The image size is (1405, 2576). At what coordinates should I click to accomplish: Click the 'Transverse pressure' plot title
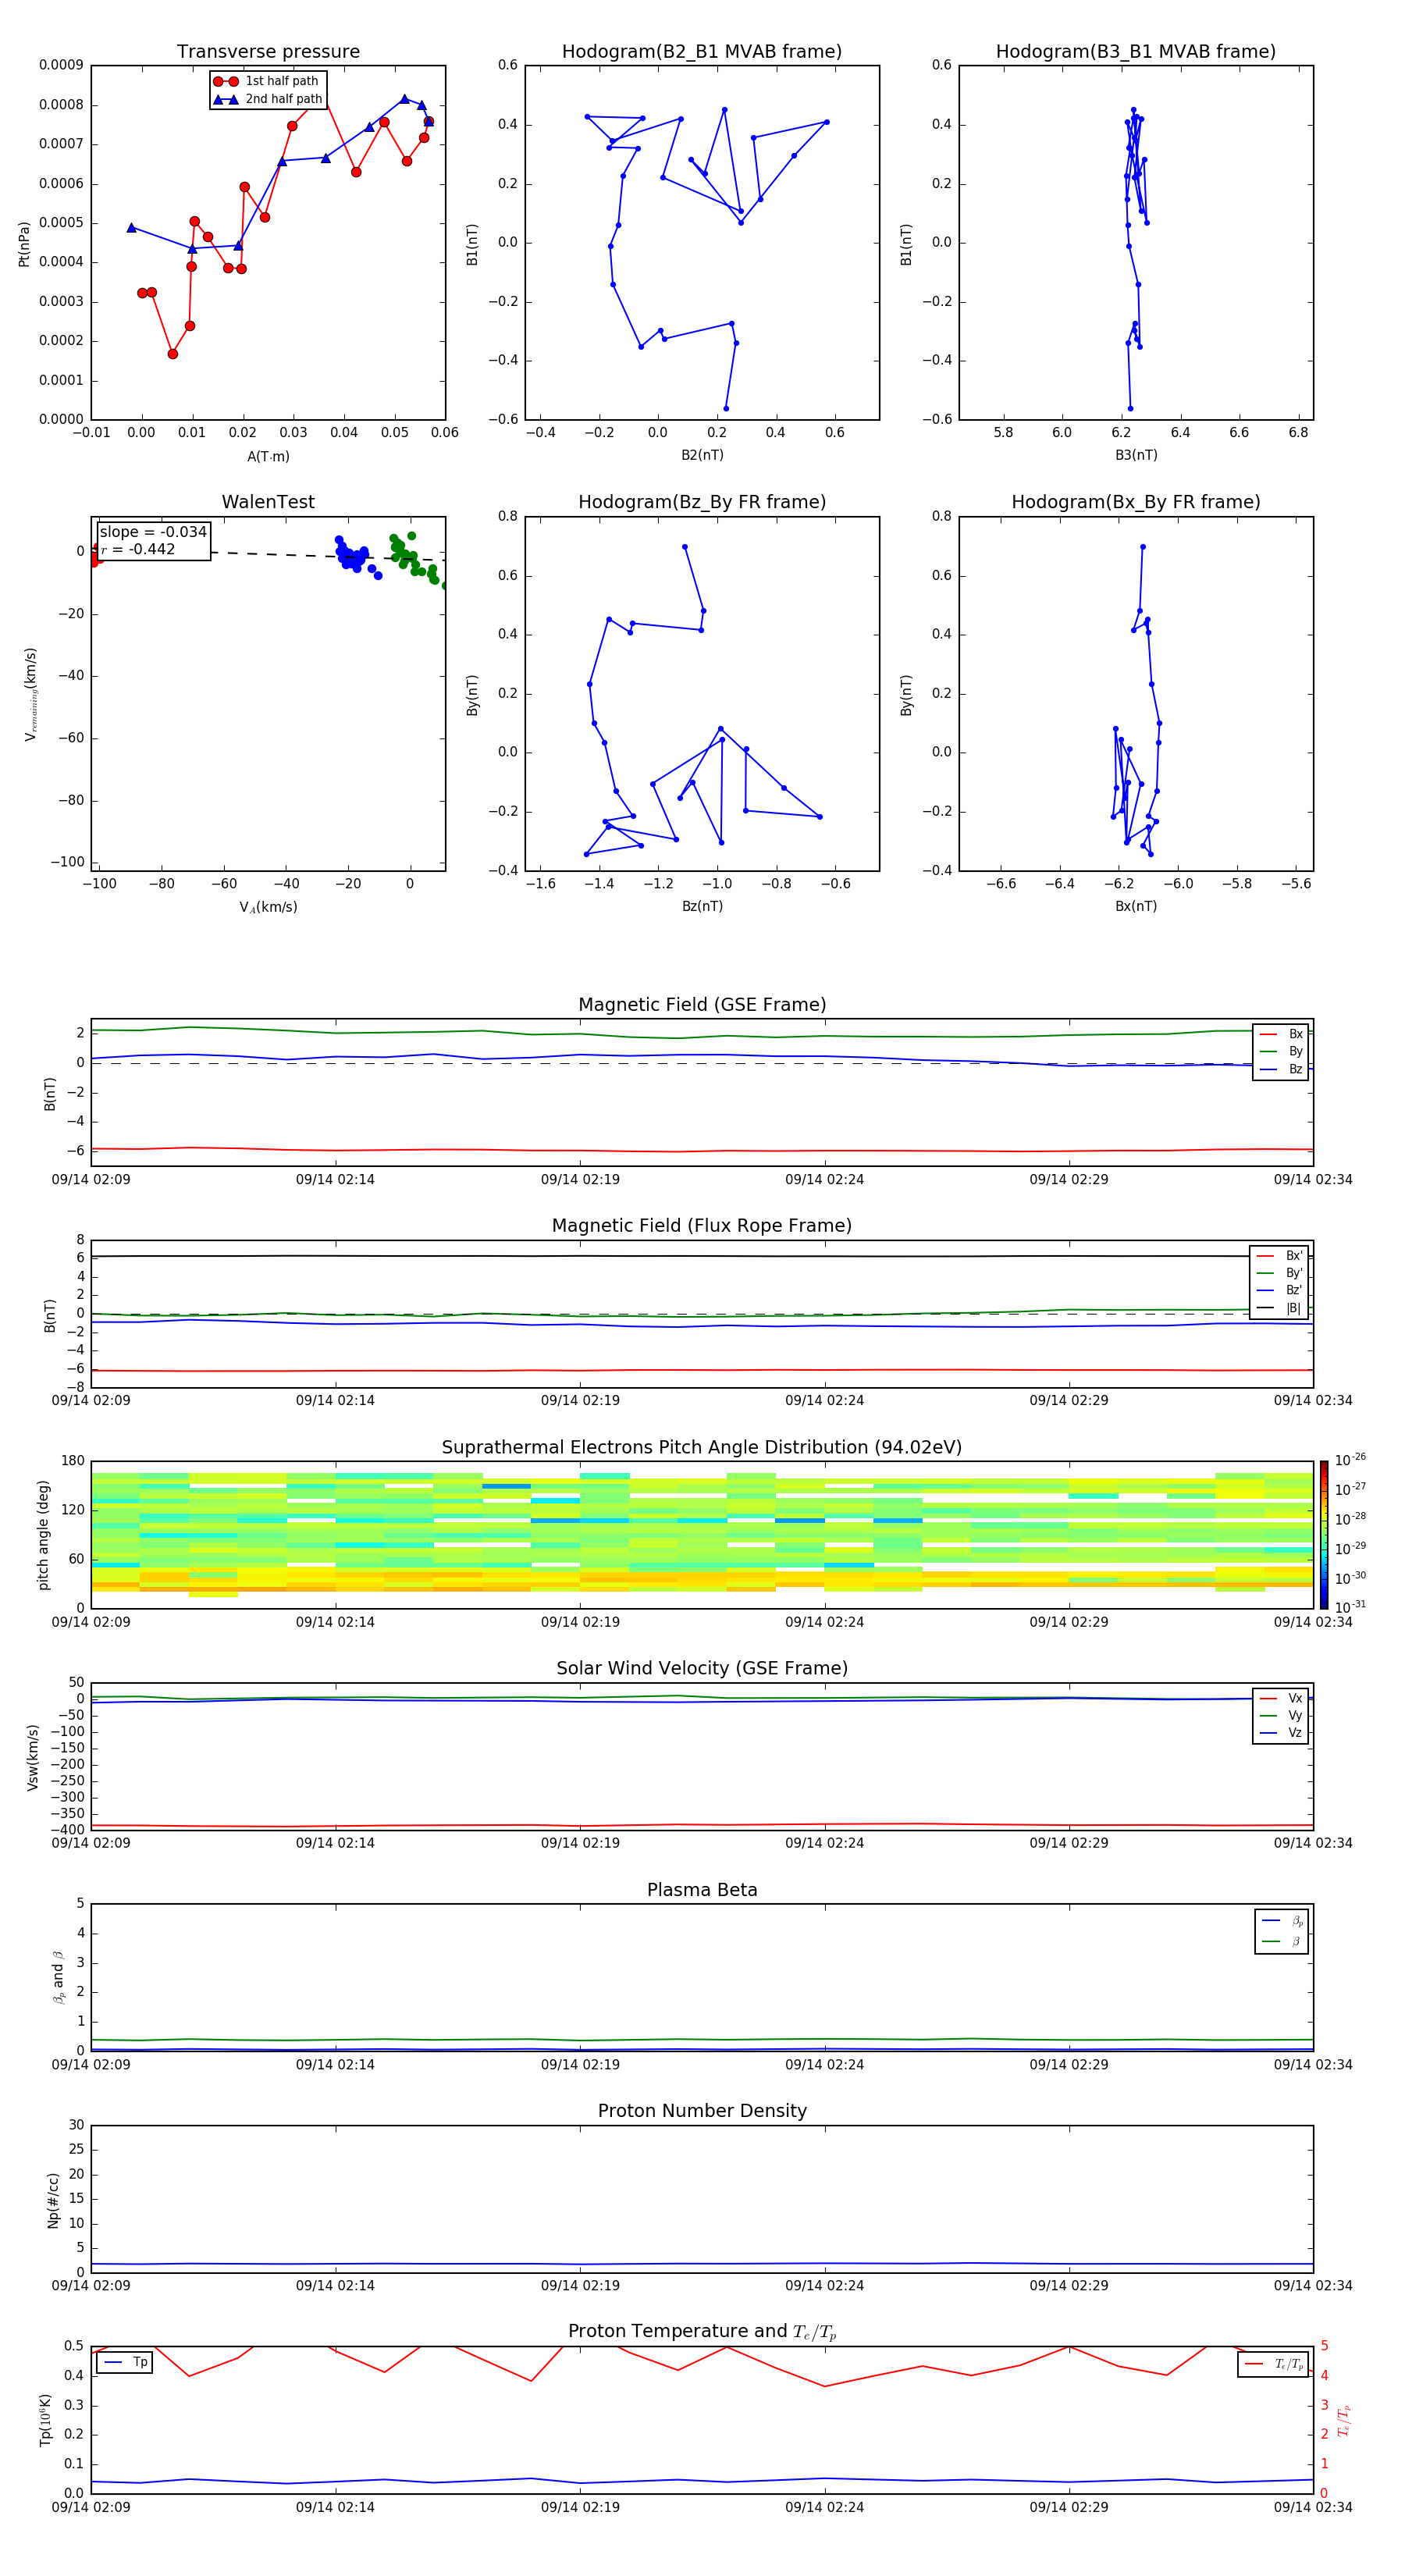click(268, 52)
